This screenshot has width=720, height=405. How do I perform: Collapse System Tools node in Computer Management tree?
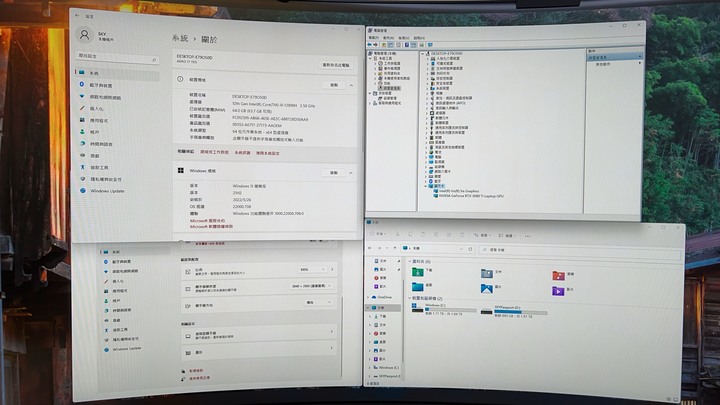point(371,59)
